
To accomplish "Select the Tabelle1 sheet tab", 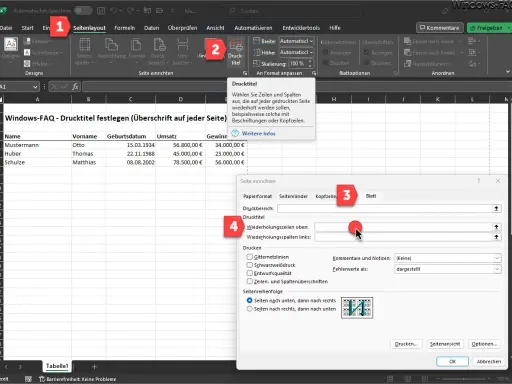I will pos(57,366).
